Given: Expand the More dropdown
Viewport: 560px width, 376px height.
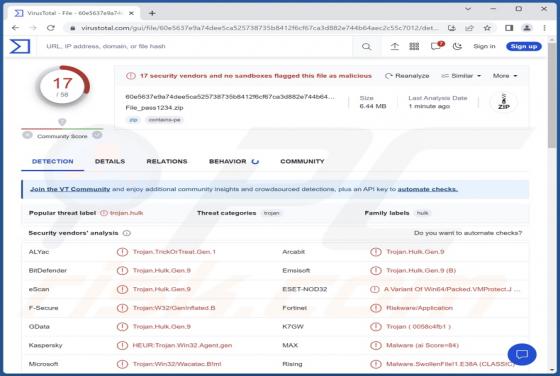Looking at the screenshot, I should click(505, 76).
